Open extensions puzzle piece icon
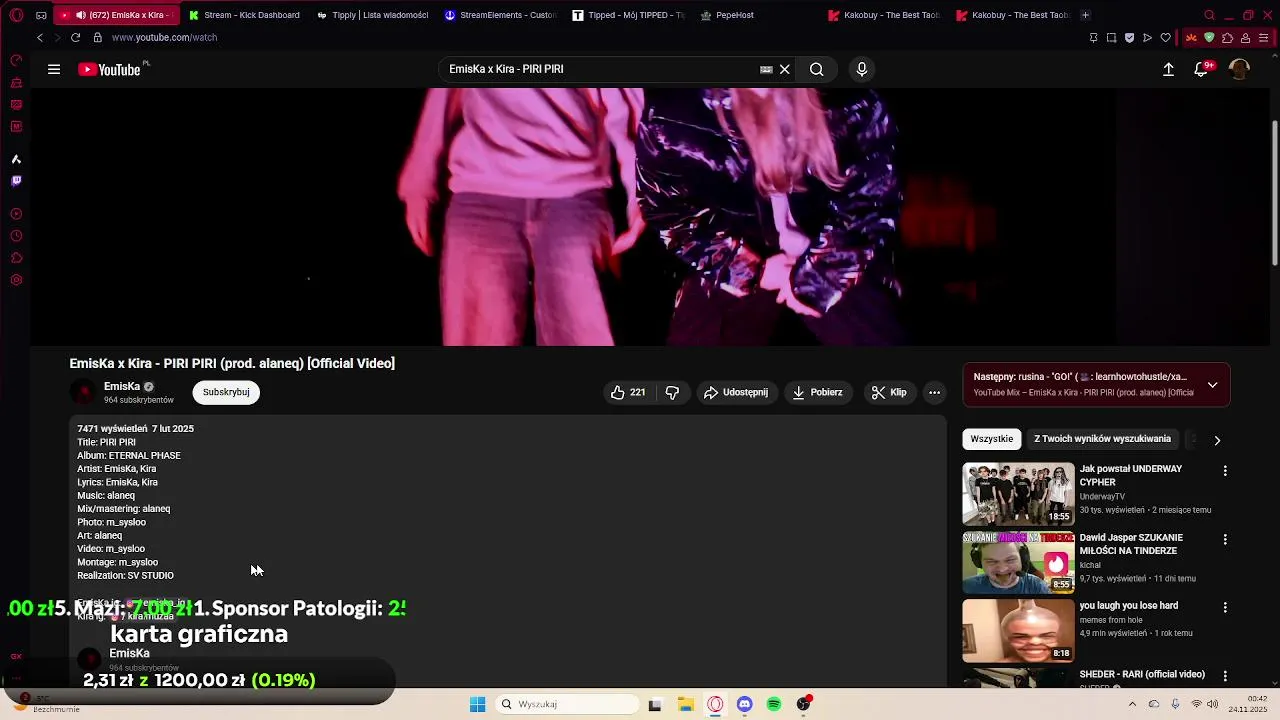Viewport: 1280px width, 720px height. pyautogui.click(x=1227, y=37)
